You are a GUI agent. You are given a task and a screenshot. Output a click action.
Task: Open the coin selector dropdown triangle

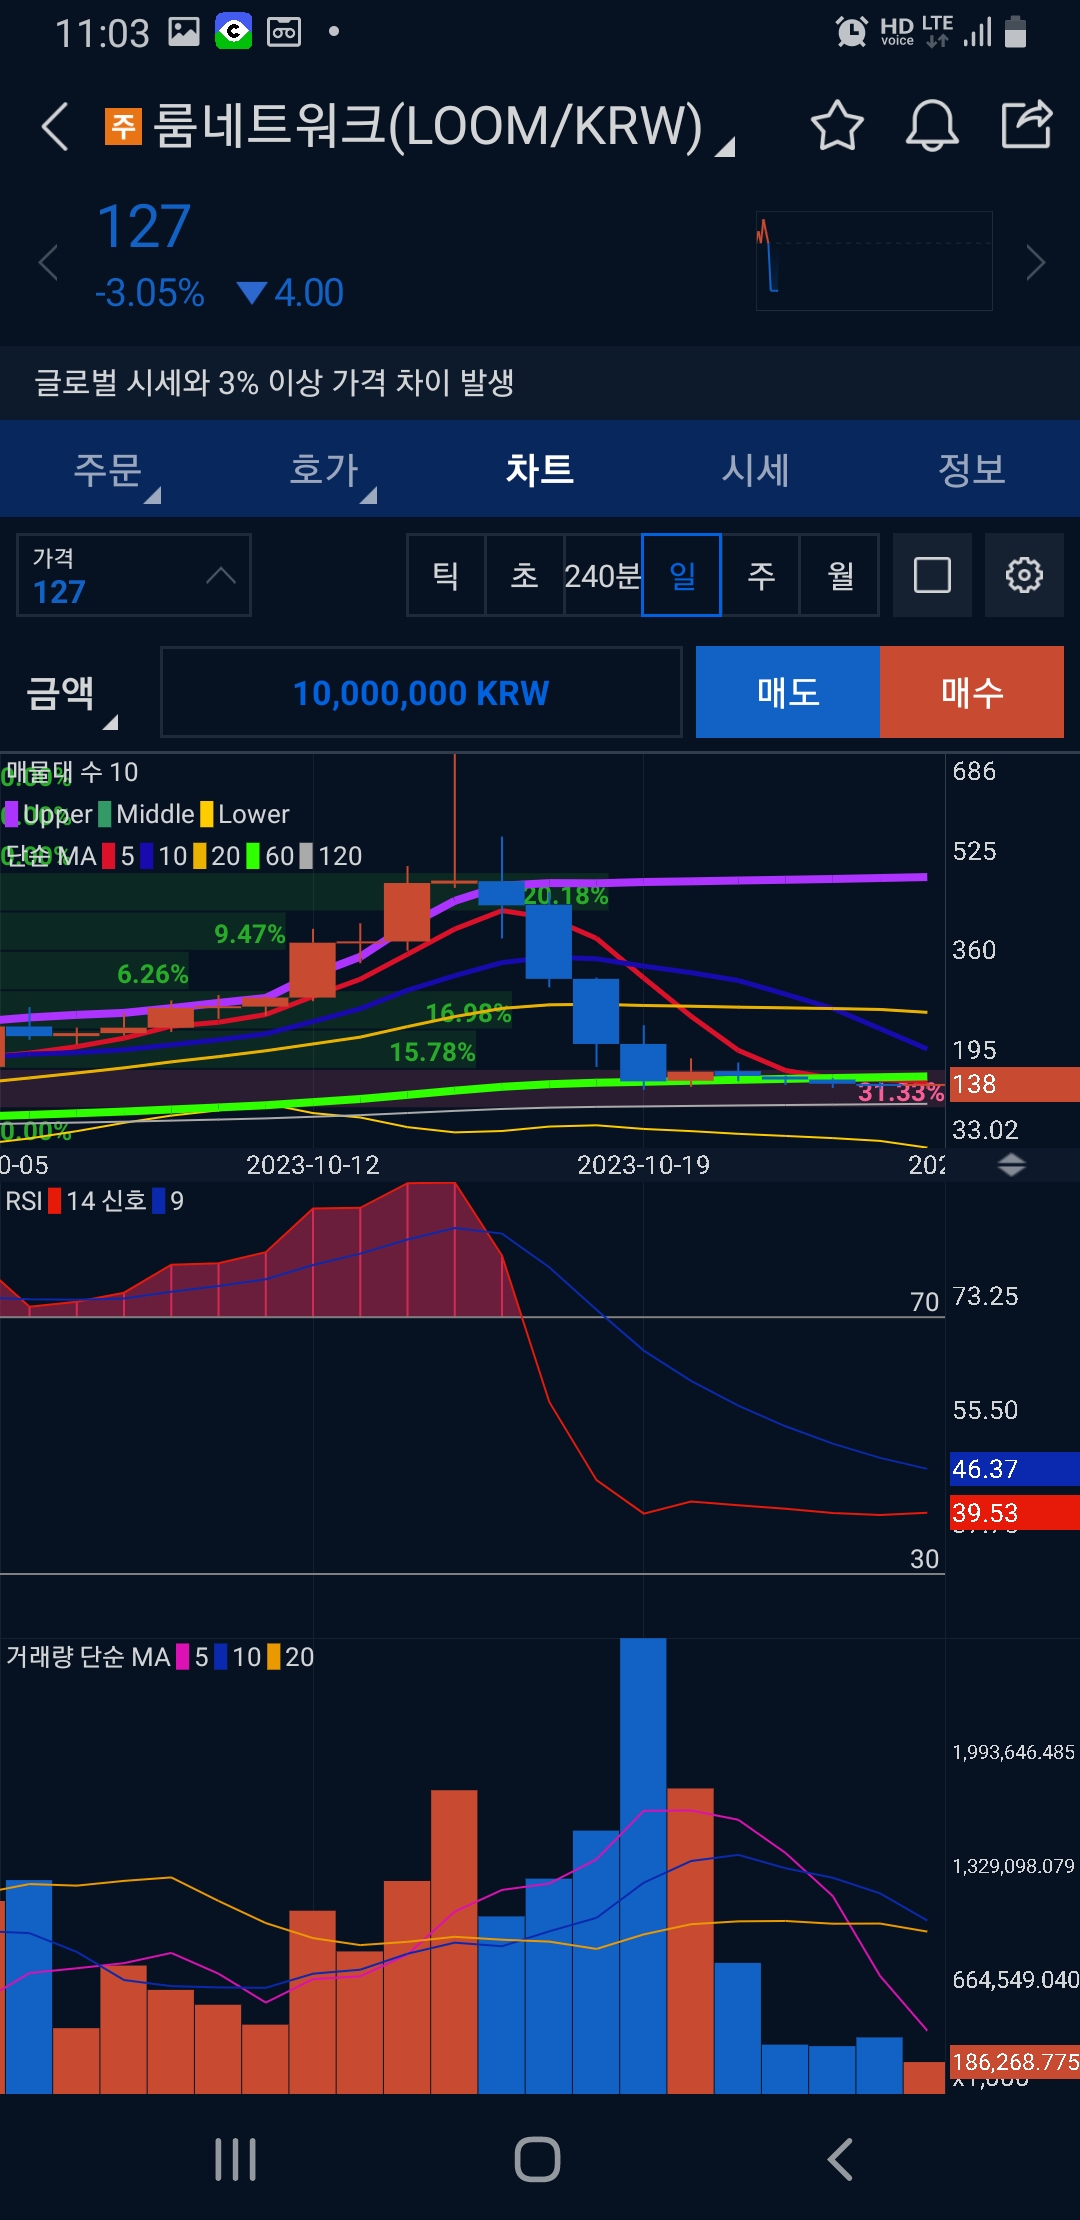(x=726, y=147)
